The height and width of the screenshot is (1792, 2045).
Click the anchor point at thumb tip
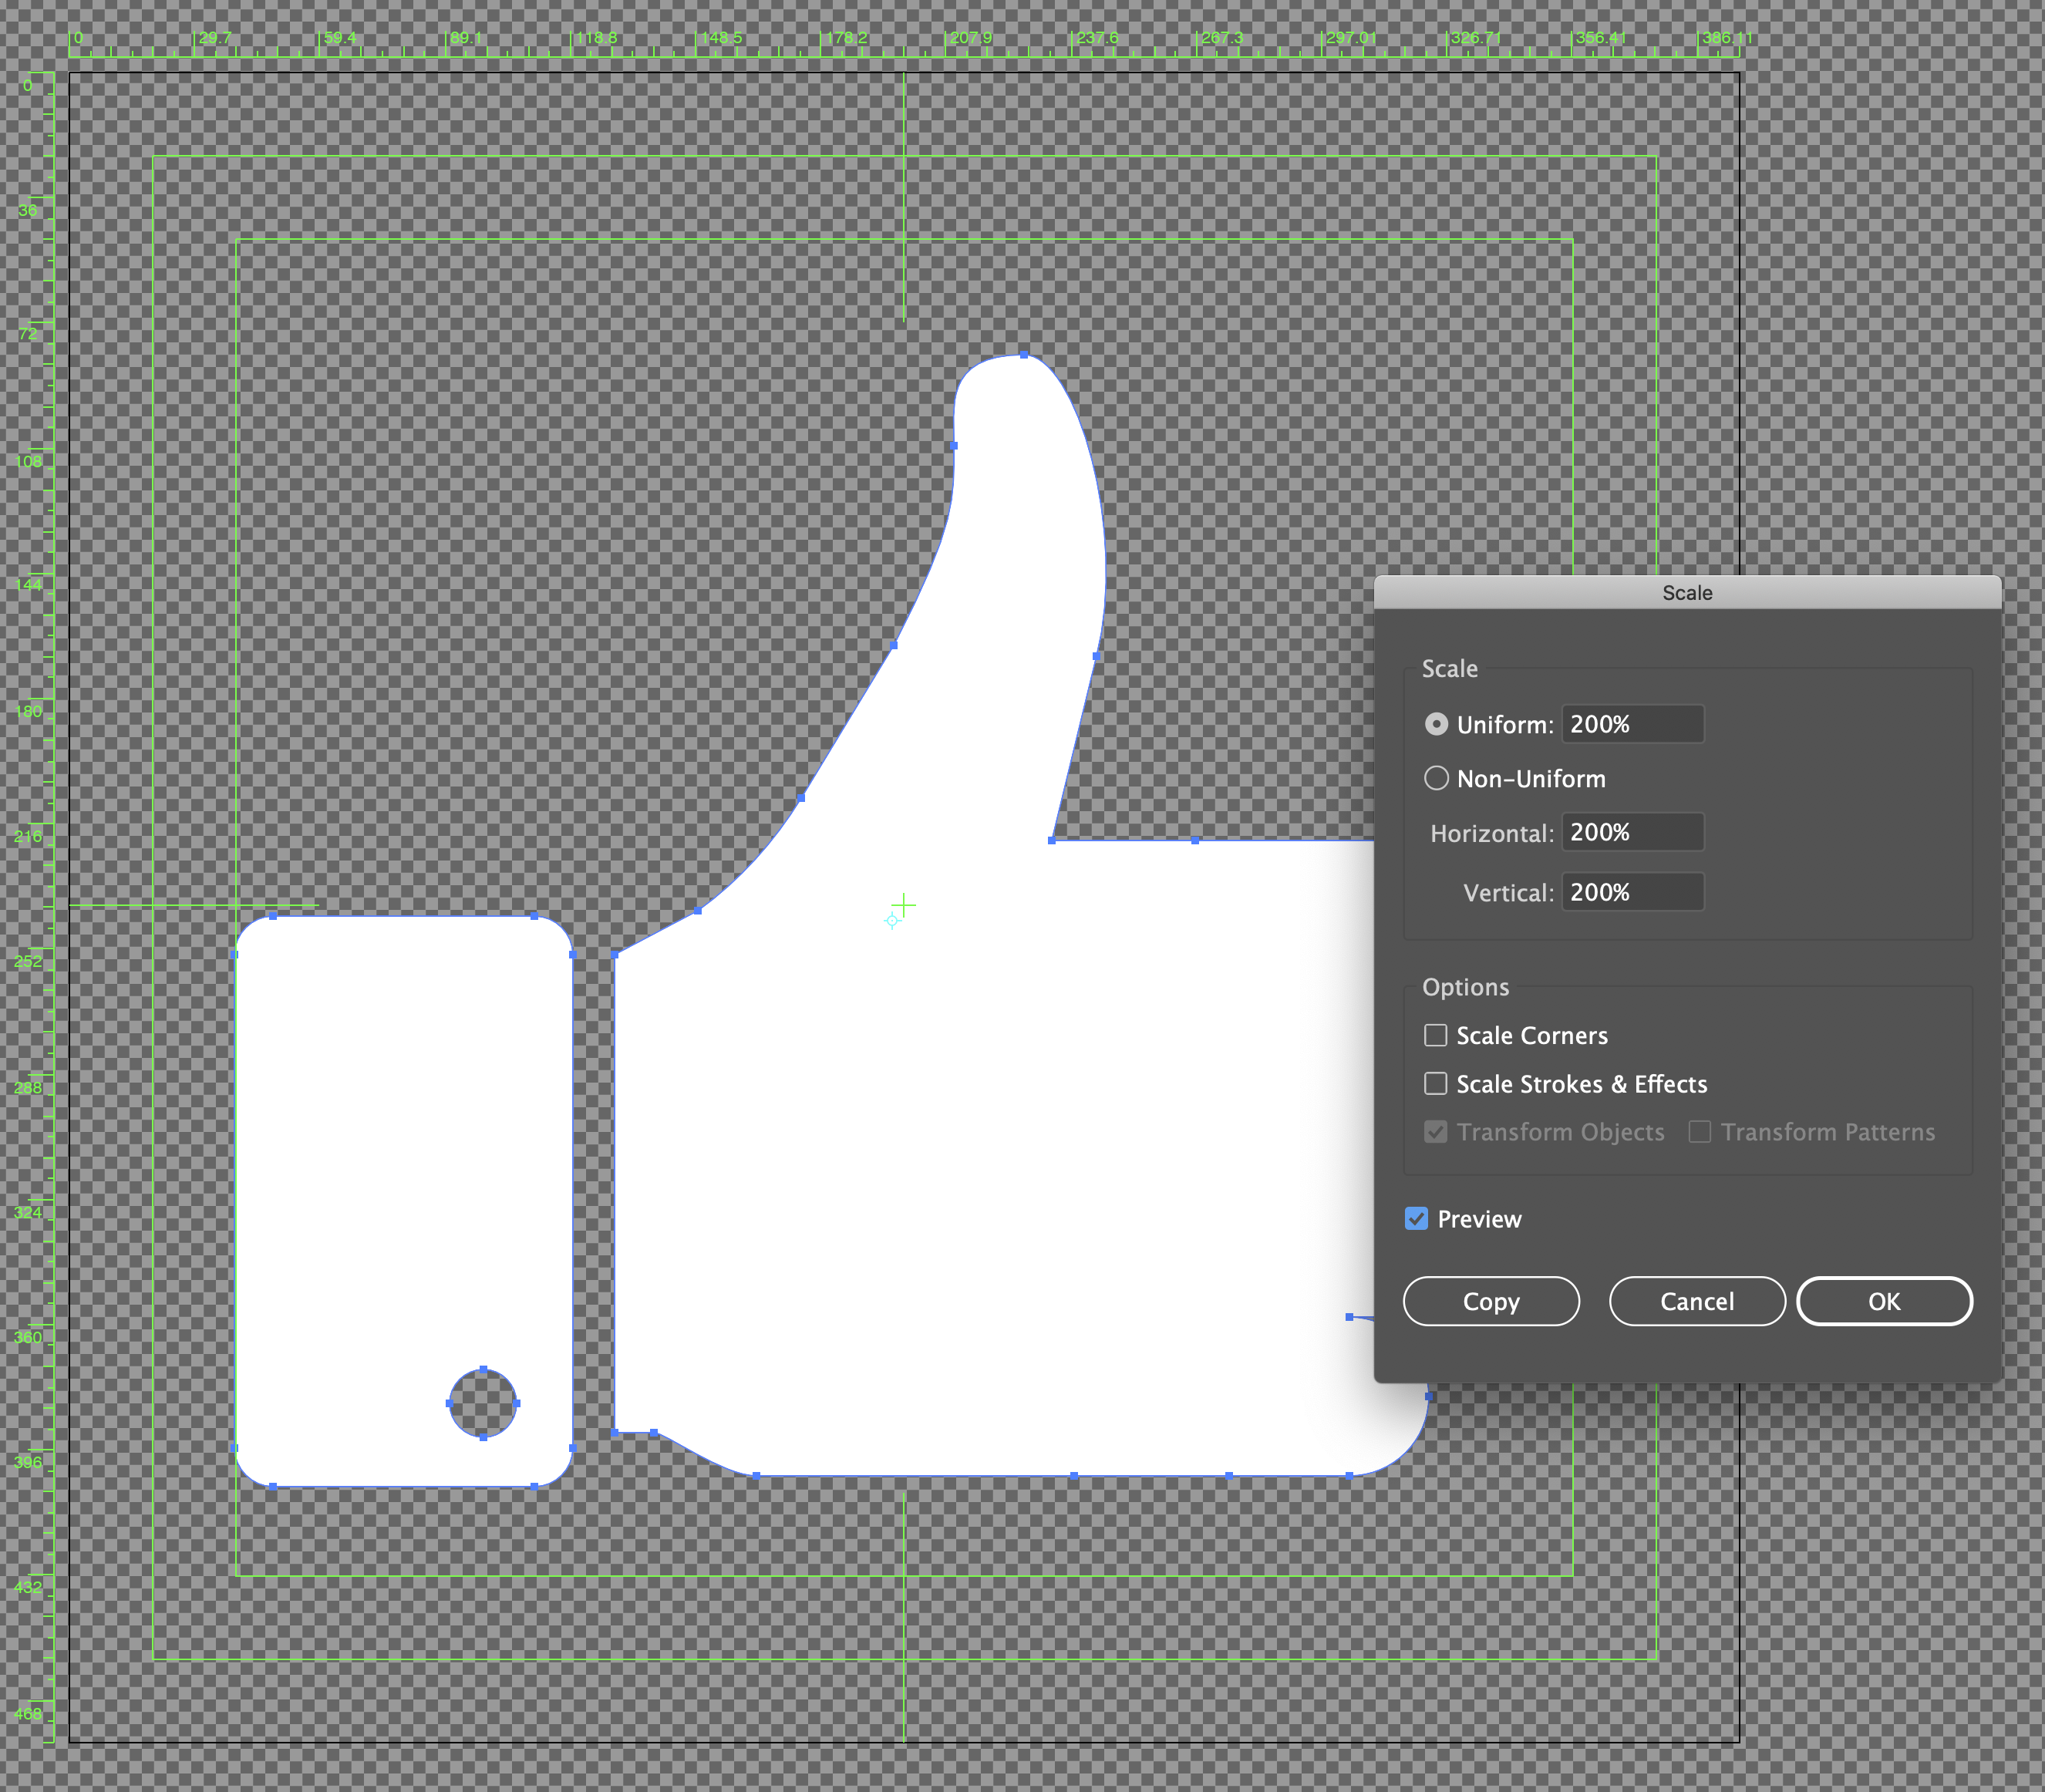(1024, 355)
